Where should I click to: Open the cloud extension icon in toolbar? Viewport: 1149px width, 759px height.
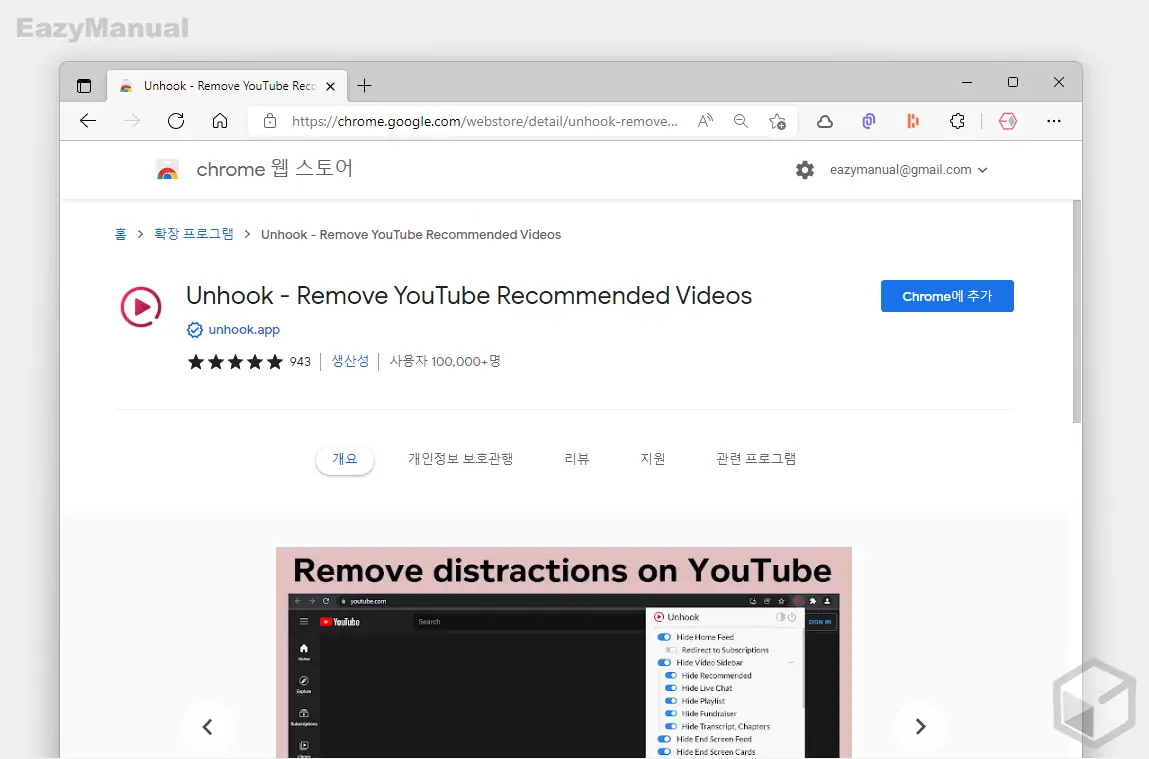[x=825, y=122]
